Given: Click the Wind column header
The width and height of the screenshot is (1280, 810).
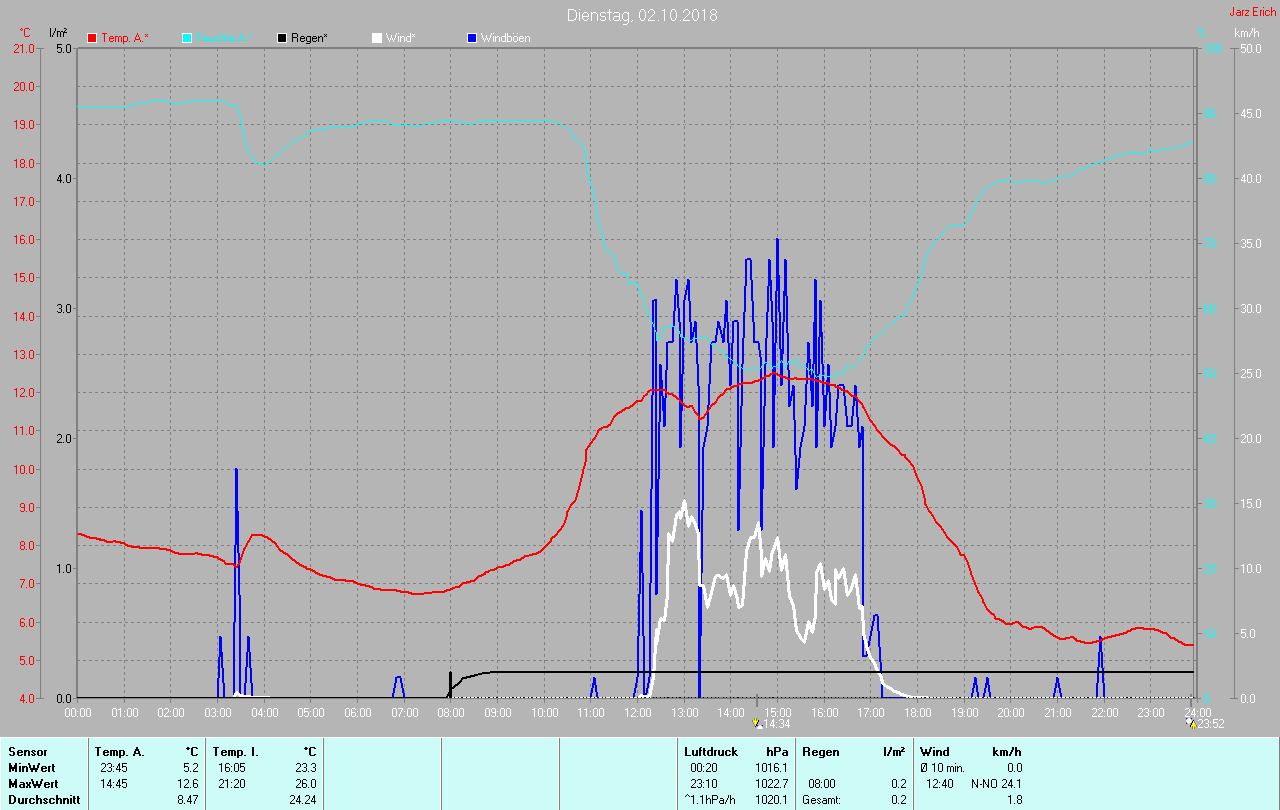Looking at the screenshot, I should (x=934, y=751).
